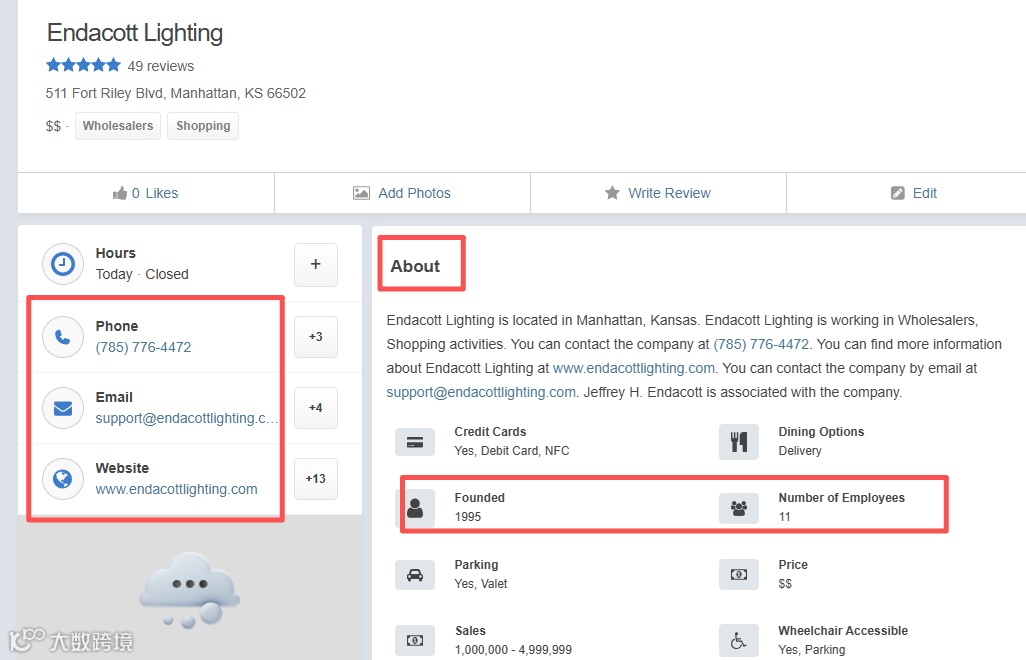Click the star icon beside Write Review

coord(612,192)
